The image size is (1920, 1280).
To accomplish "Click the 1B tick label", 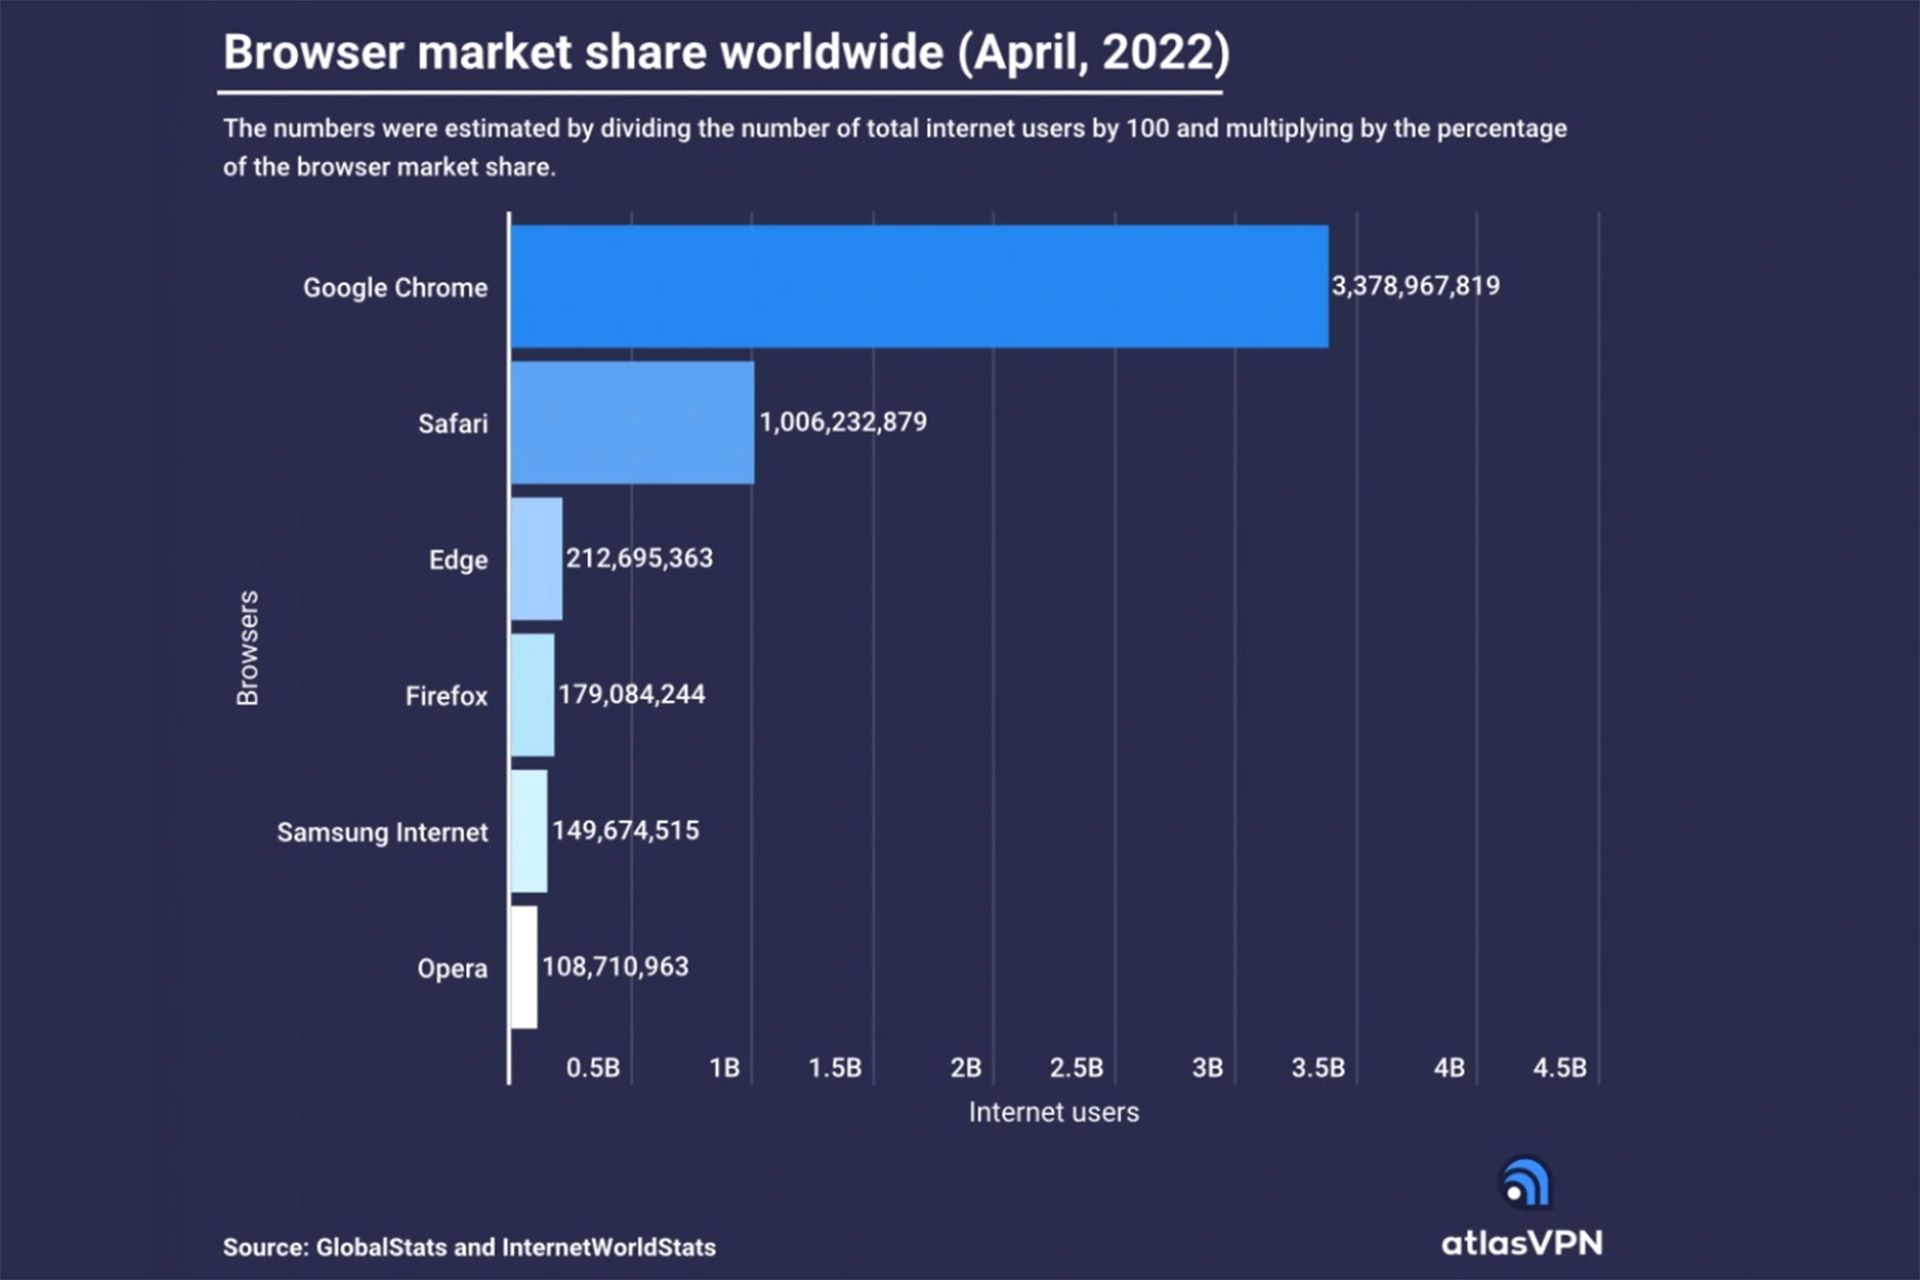I will 725,1068.
